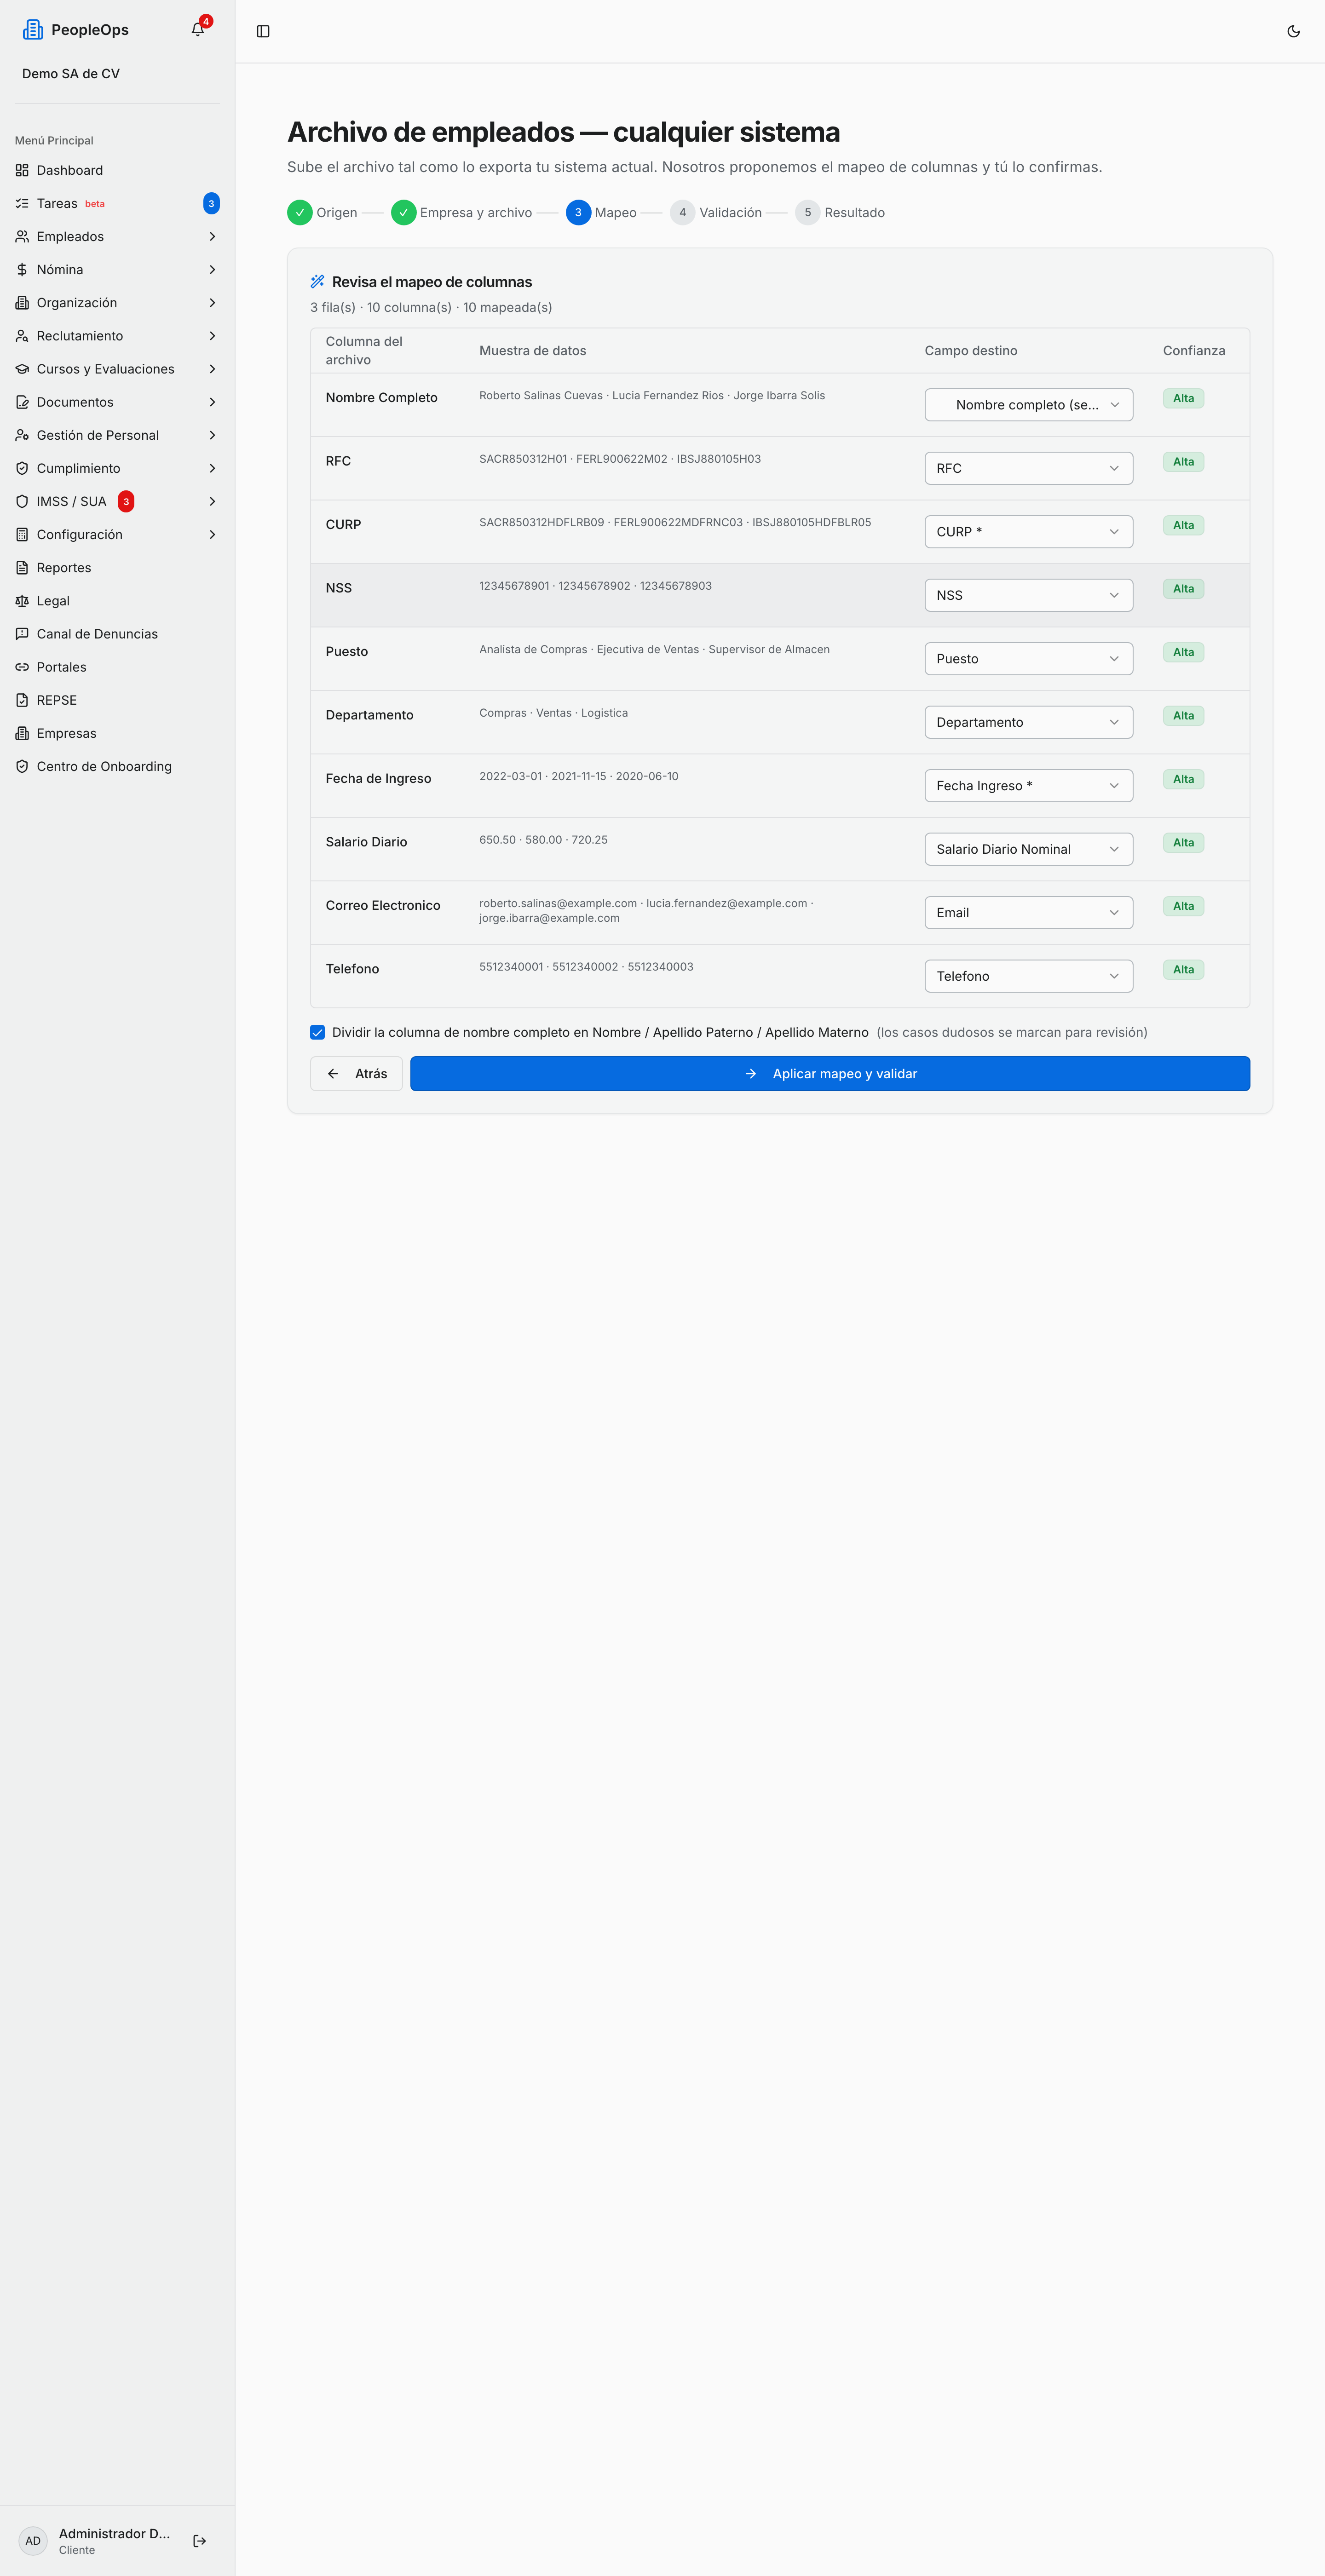Expand the IMSS / SUA chevron
Image resolution: width=1325 pixels, height=2576 pixels.
(x=212, y=501)
